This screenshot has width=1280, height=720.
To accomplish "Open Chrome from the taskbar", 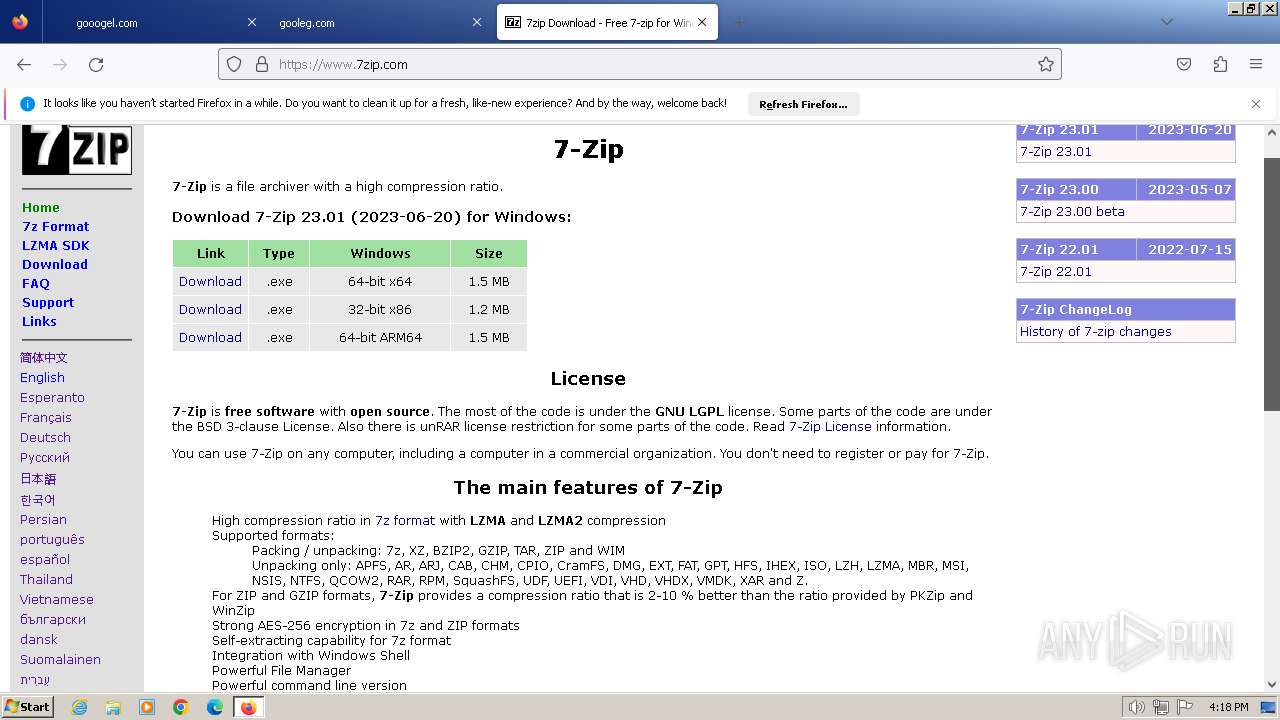I will [x=181, y=707].
